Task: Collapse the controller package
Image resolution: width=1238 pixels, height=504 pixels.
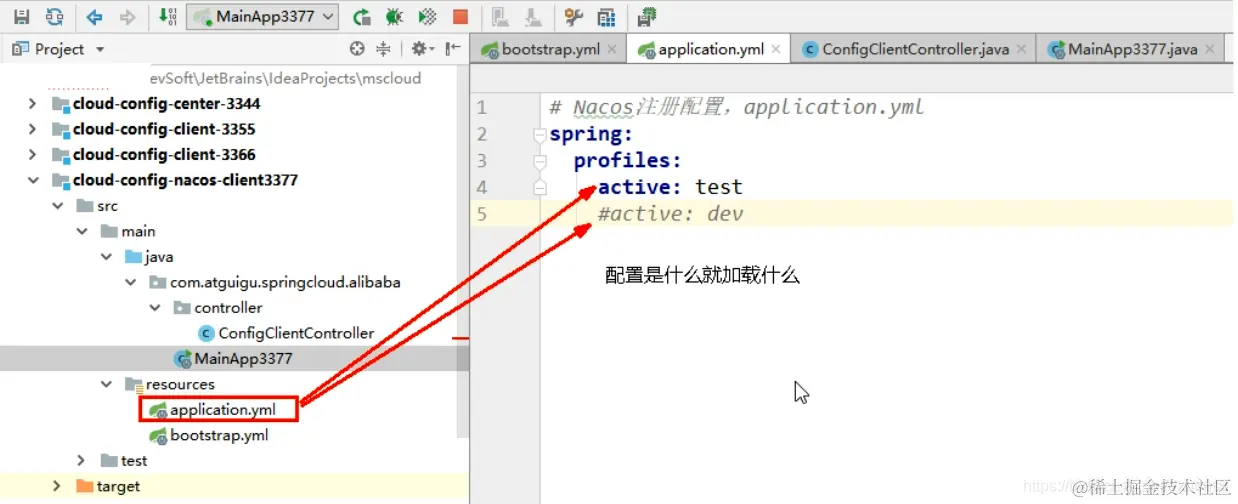Action: click(155, 308)
